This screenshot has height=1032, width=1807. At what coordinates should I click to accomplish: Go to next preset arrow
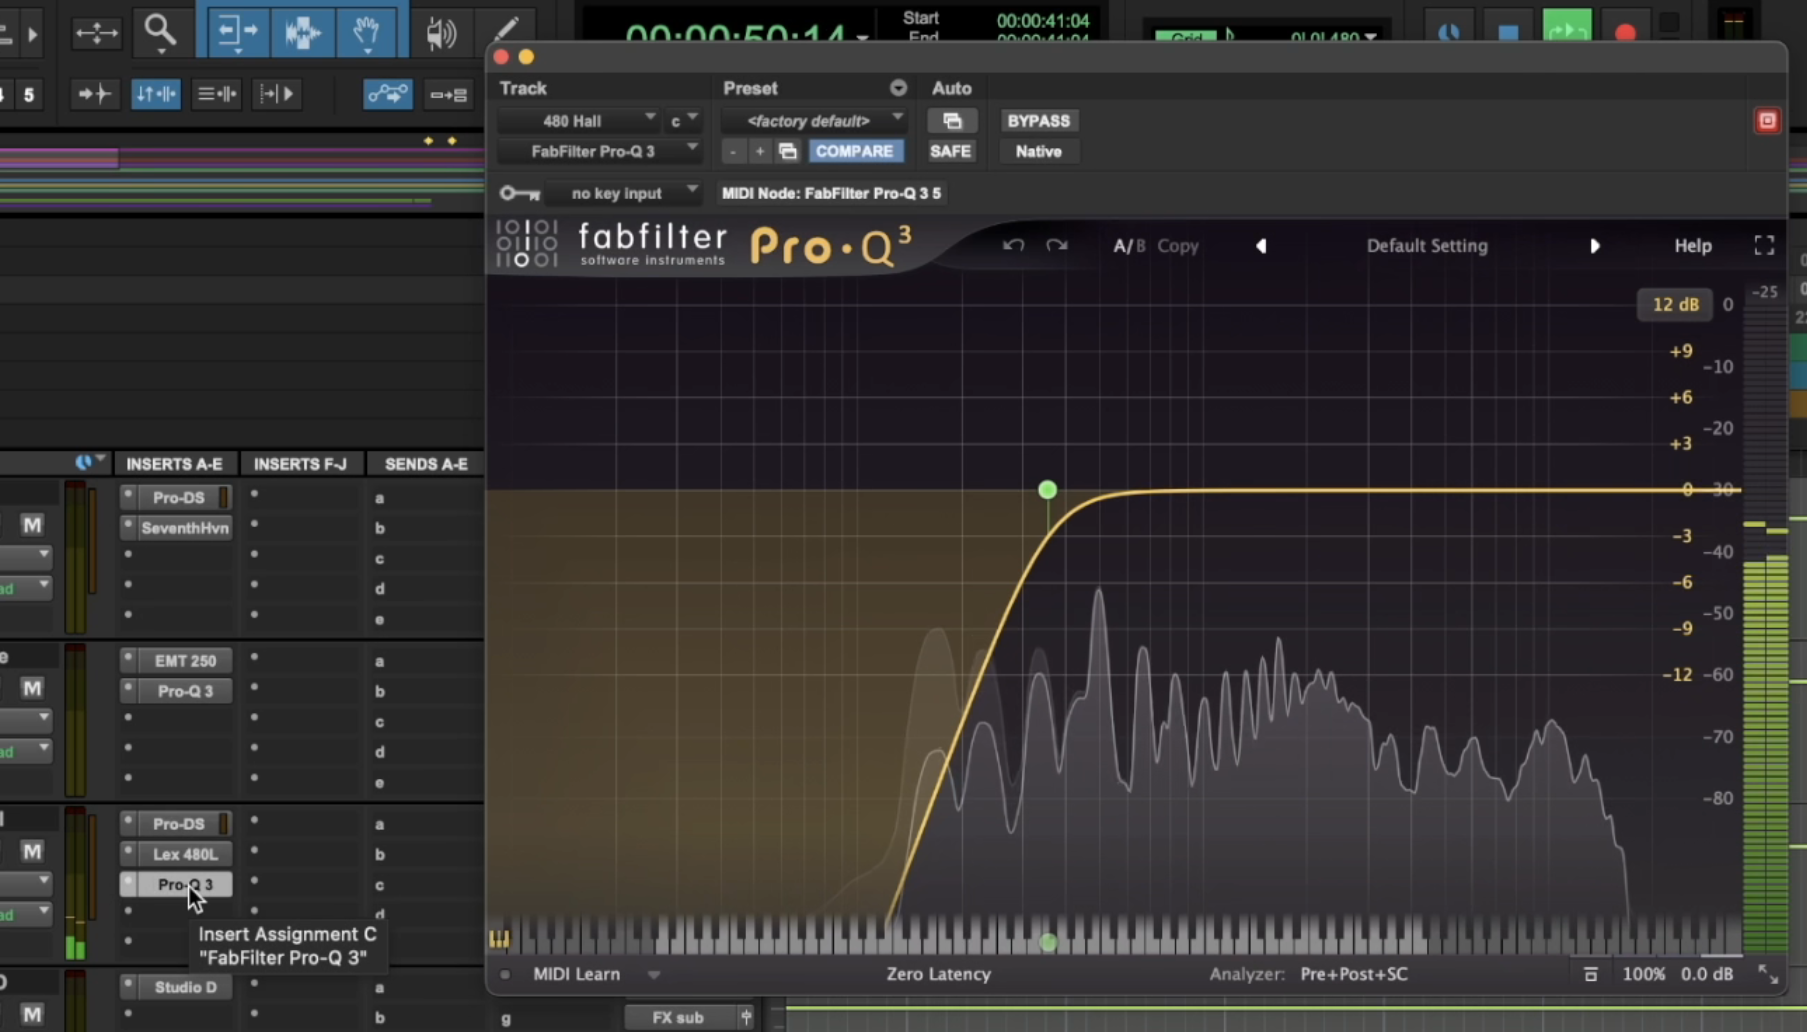click(x=1594, y=246)
